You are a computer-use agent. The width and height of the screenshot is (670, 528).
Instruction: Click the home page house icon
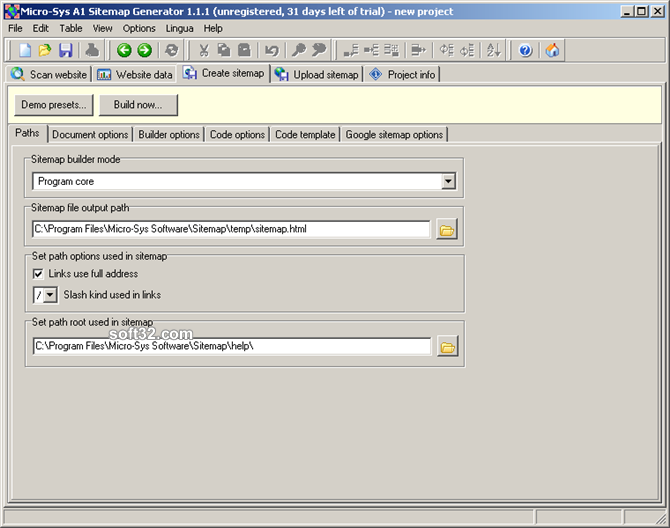552,50
